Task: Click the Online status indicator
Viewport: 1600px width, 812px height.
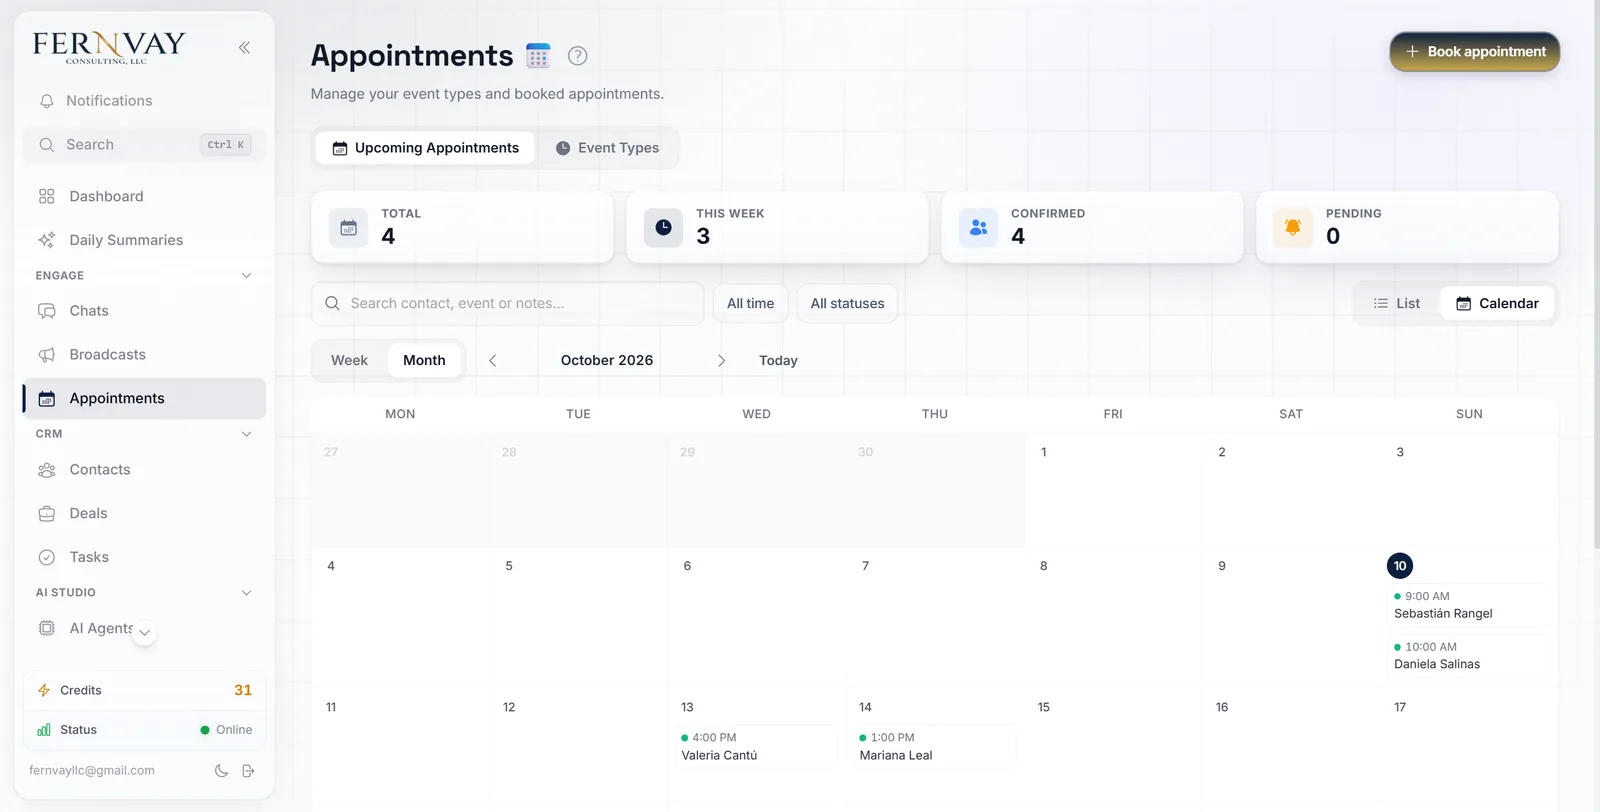Action: coord(226,730)
